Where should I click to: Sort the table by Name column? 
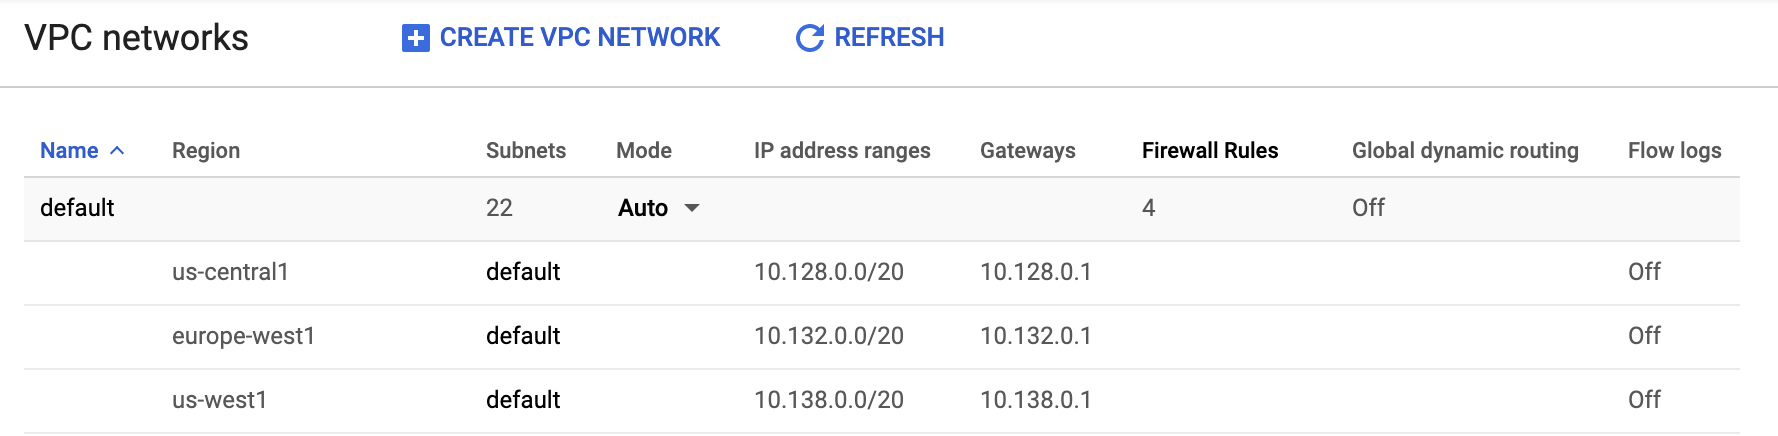[69, 151]
